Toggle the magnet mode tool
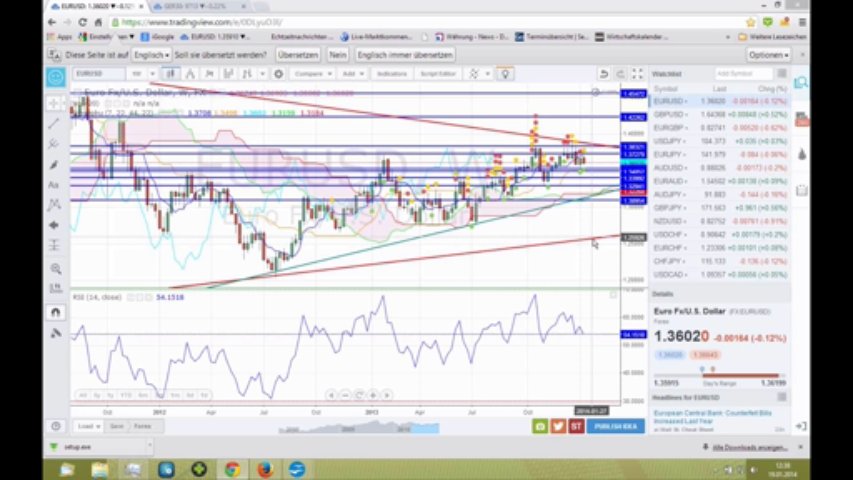Viewport: 853px width, 480px height. coord(55,312)
